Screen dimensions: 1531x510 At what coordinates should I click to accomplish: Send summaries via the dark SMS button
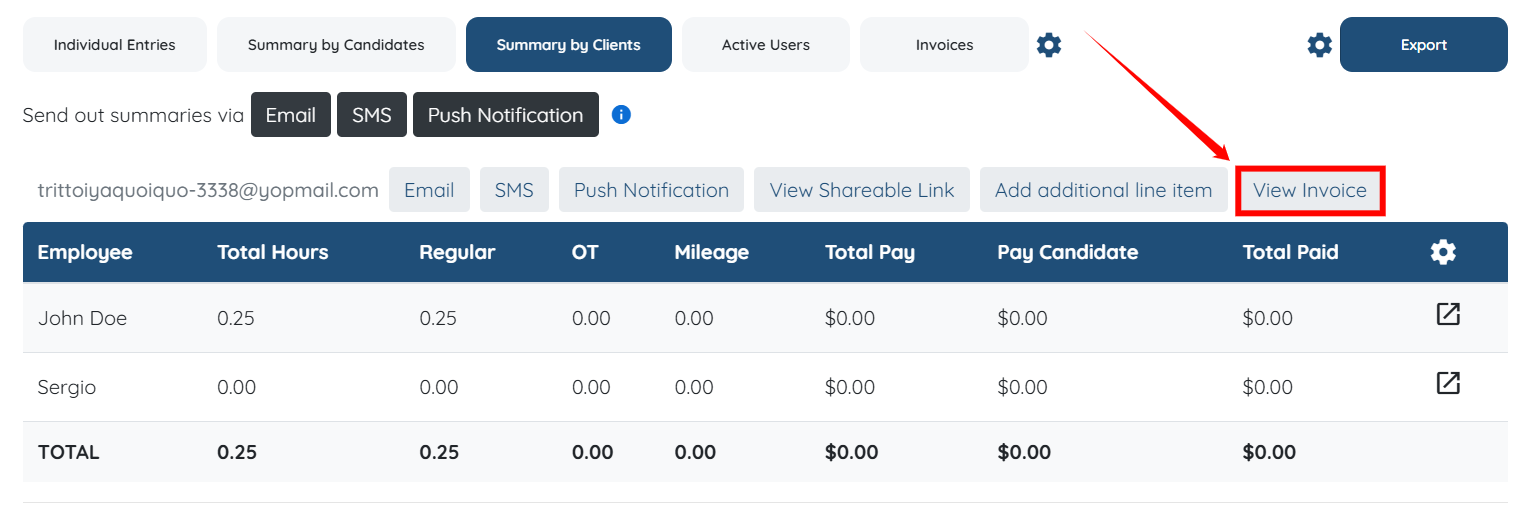click(x=372, y=115)
